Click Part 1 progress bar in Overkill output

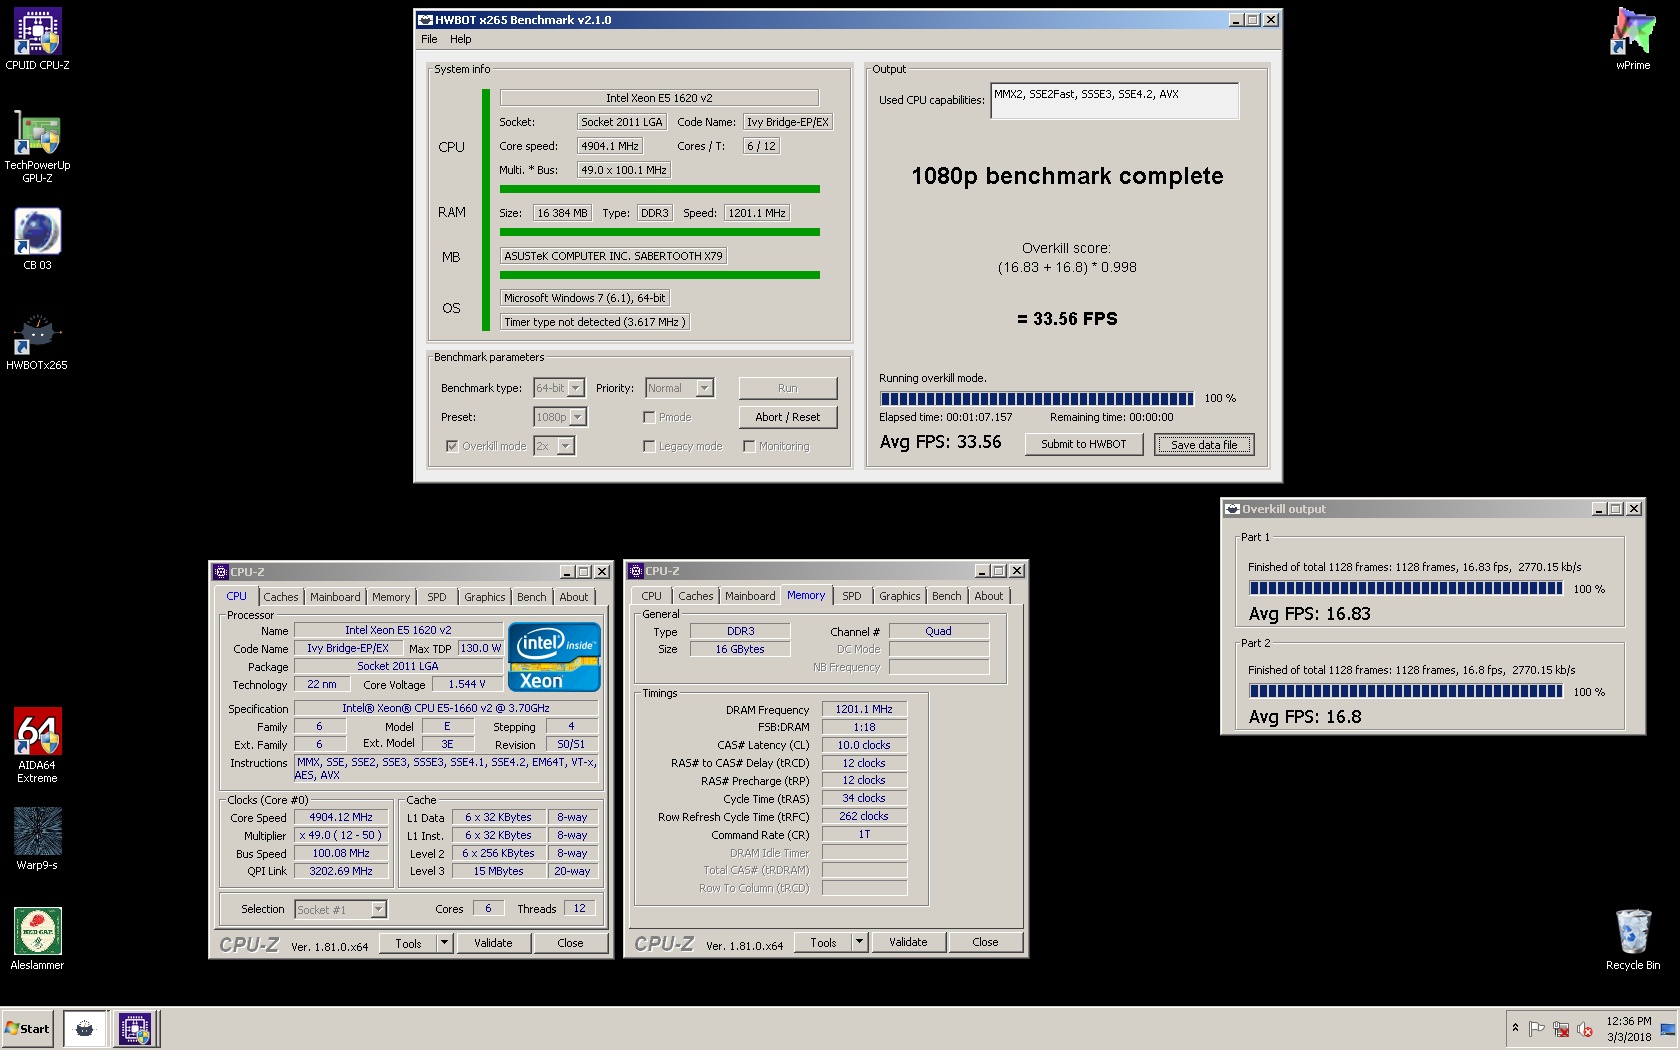click(1405, 589)
